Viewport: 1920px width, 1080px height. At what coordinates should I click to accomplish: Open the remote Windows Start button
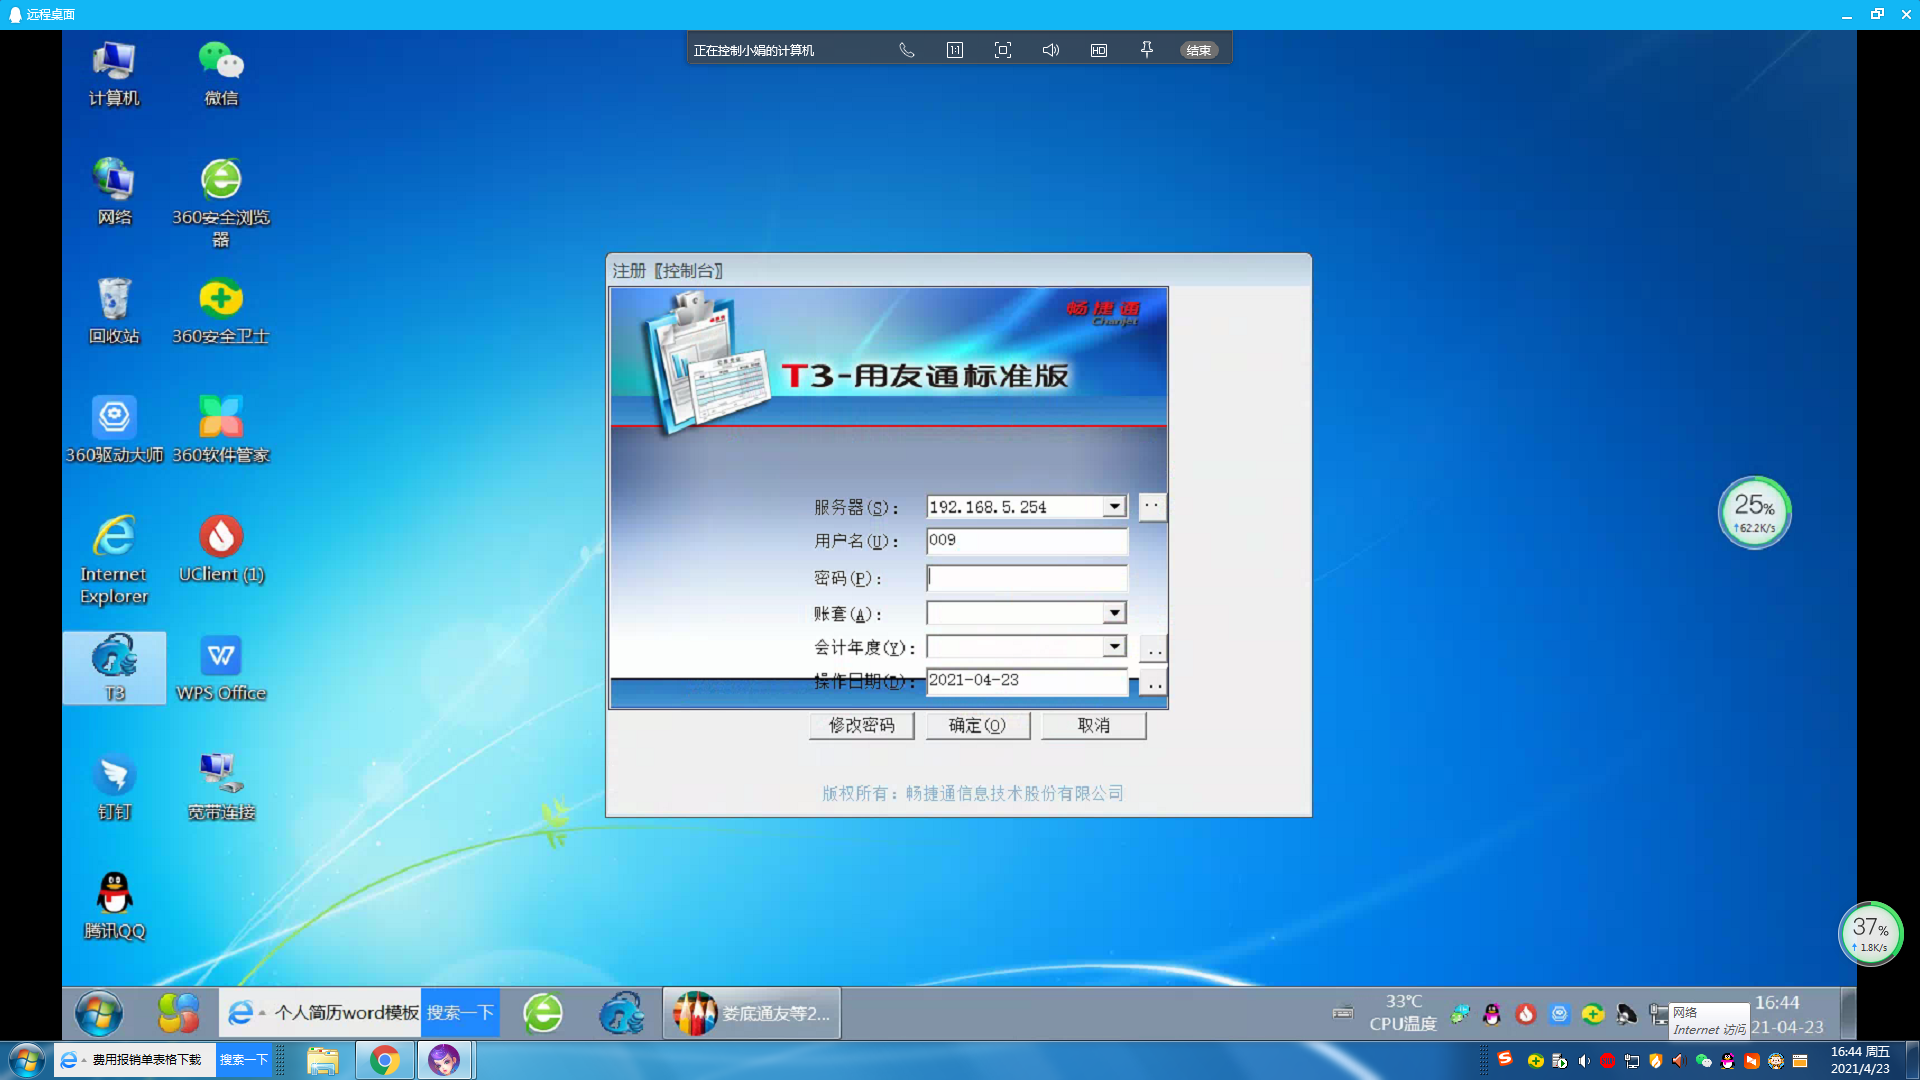tap(99, 1014)
